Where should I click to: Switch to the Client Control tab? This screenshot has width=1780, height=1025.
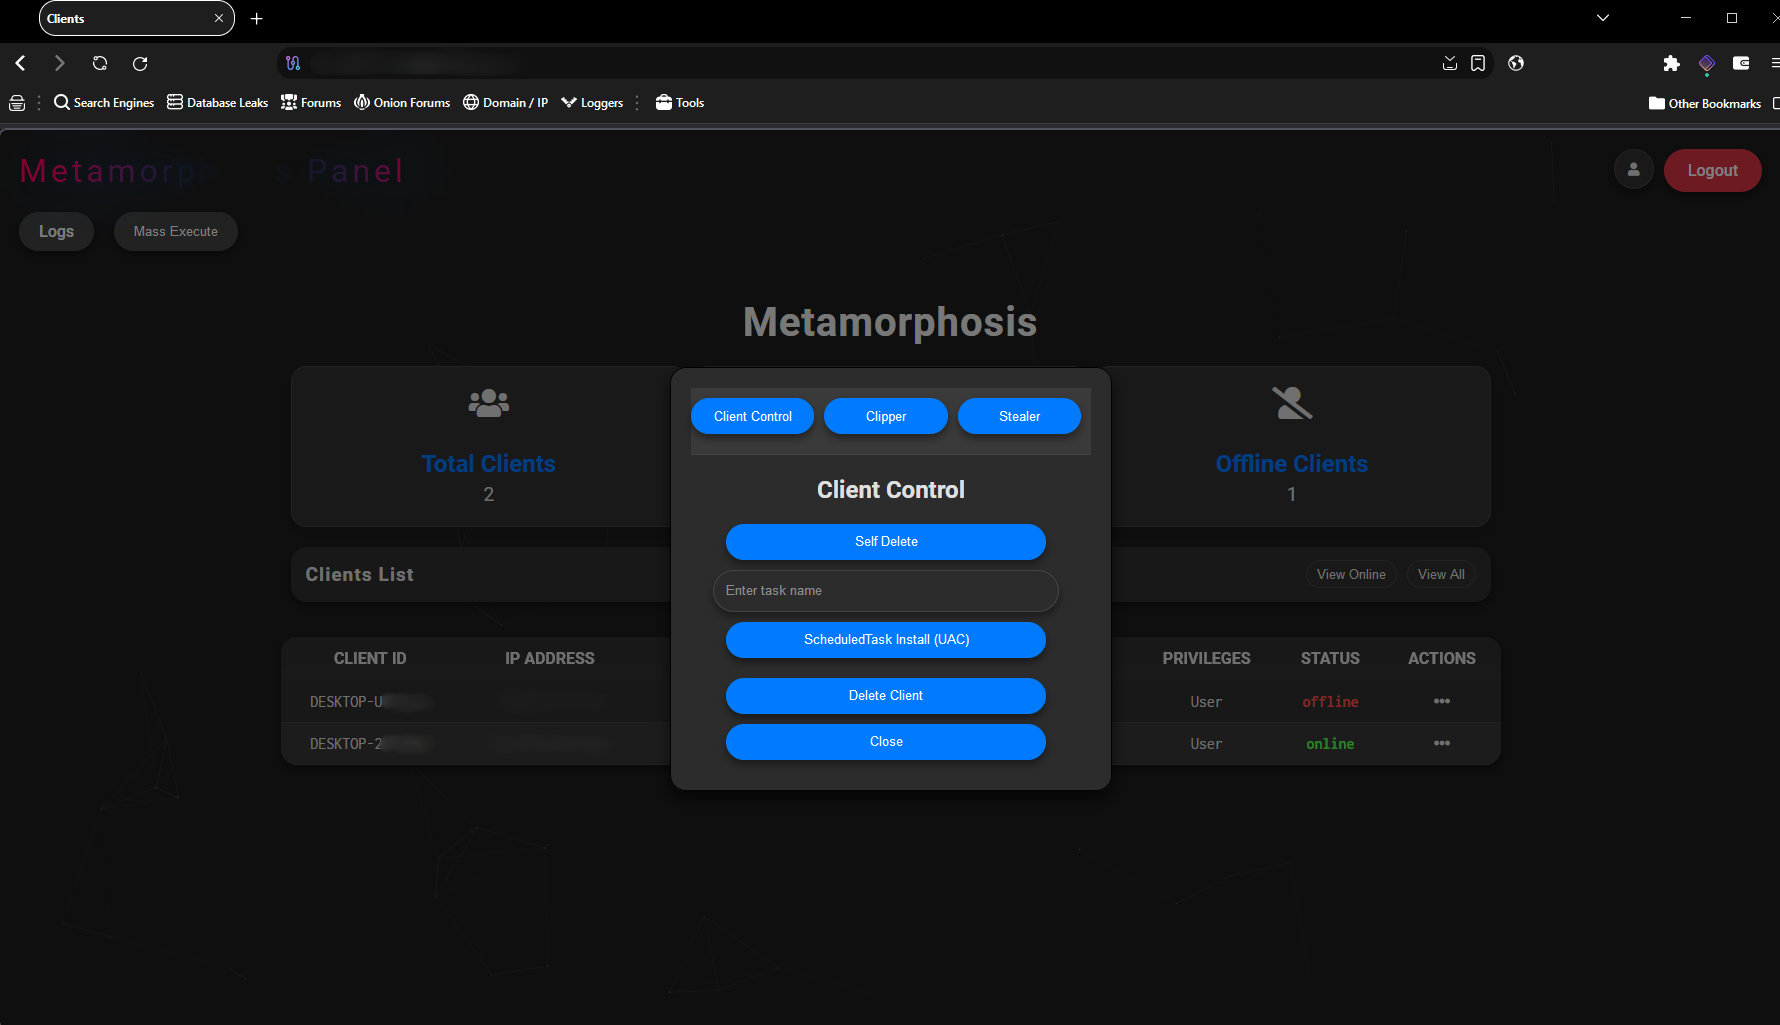tap(753, 416)
